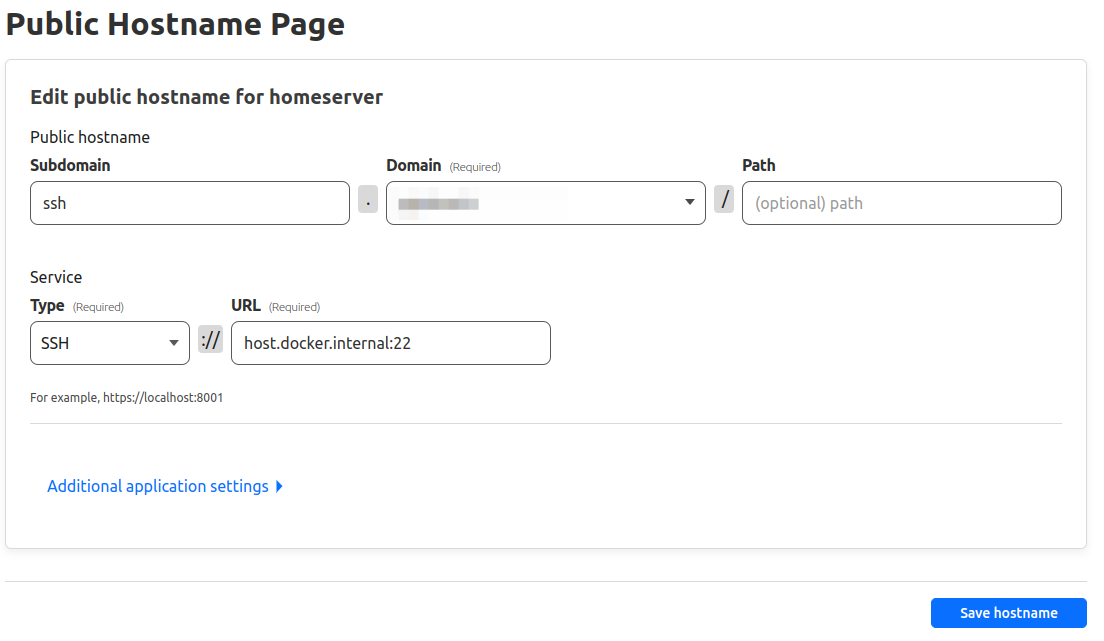Click the URL field containing host.docker.internal:22
1104x641 pixels.
tap(390, 342)
